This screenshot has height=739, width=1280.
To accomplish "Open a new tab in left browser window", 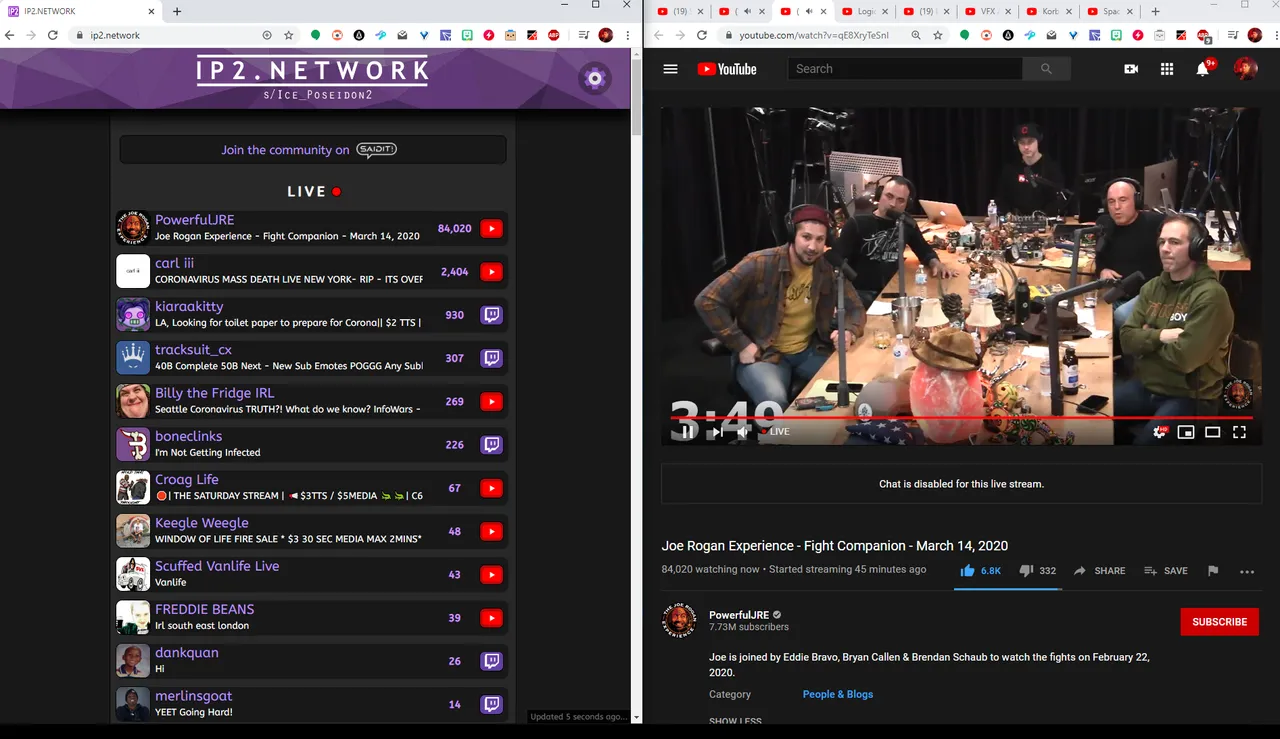I will 177,11.
